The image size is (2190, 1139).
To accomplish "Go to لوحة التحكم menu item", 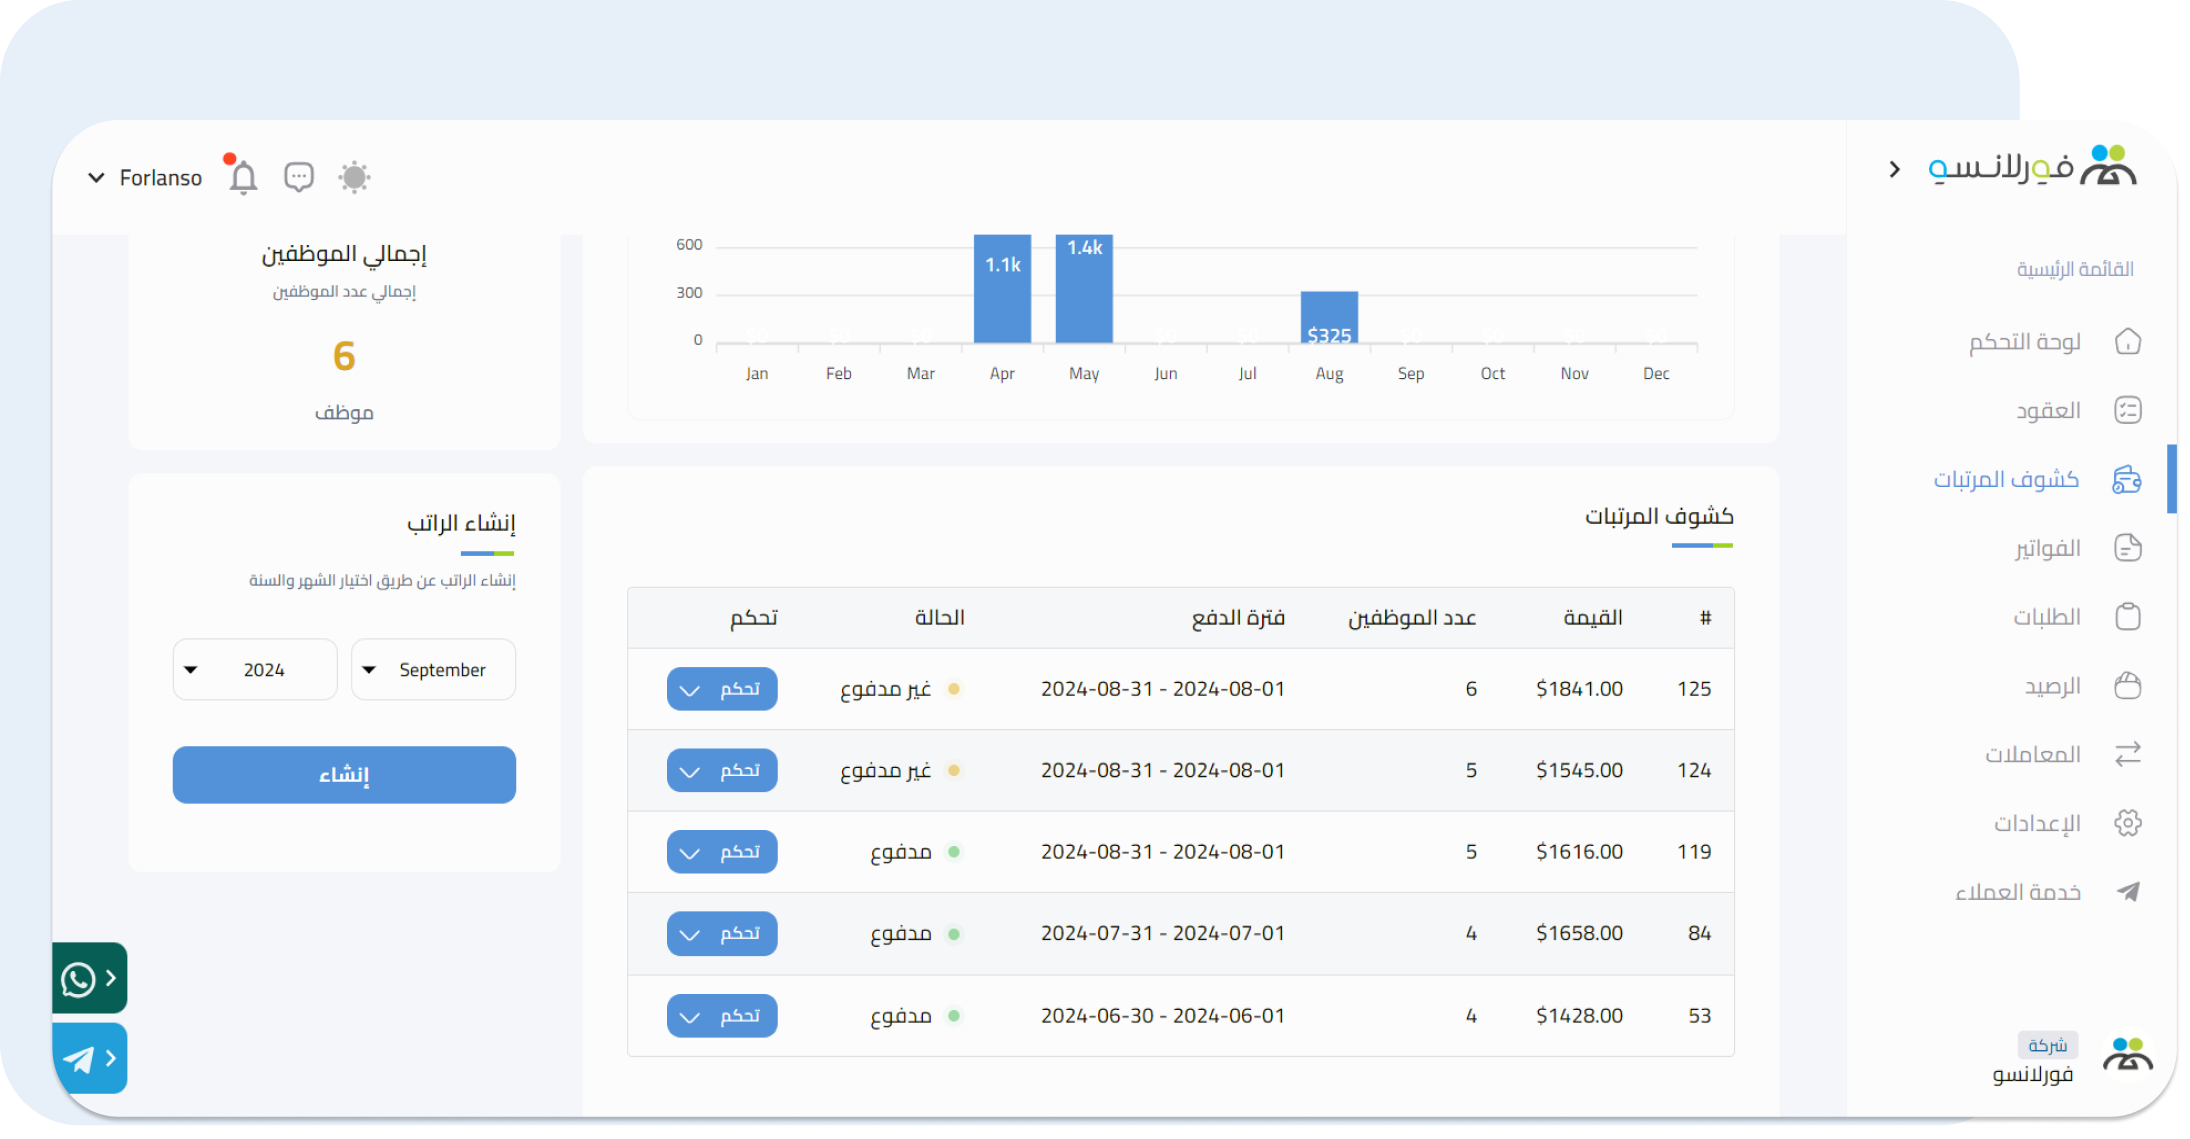I will pos(2025,342).
